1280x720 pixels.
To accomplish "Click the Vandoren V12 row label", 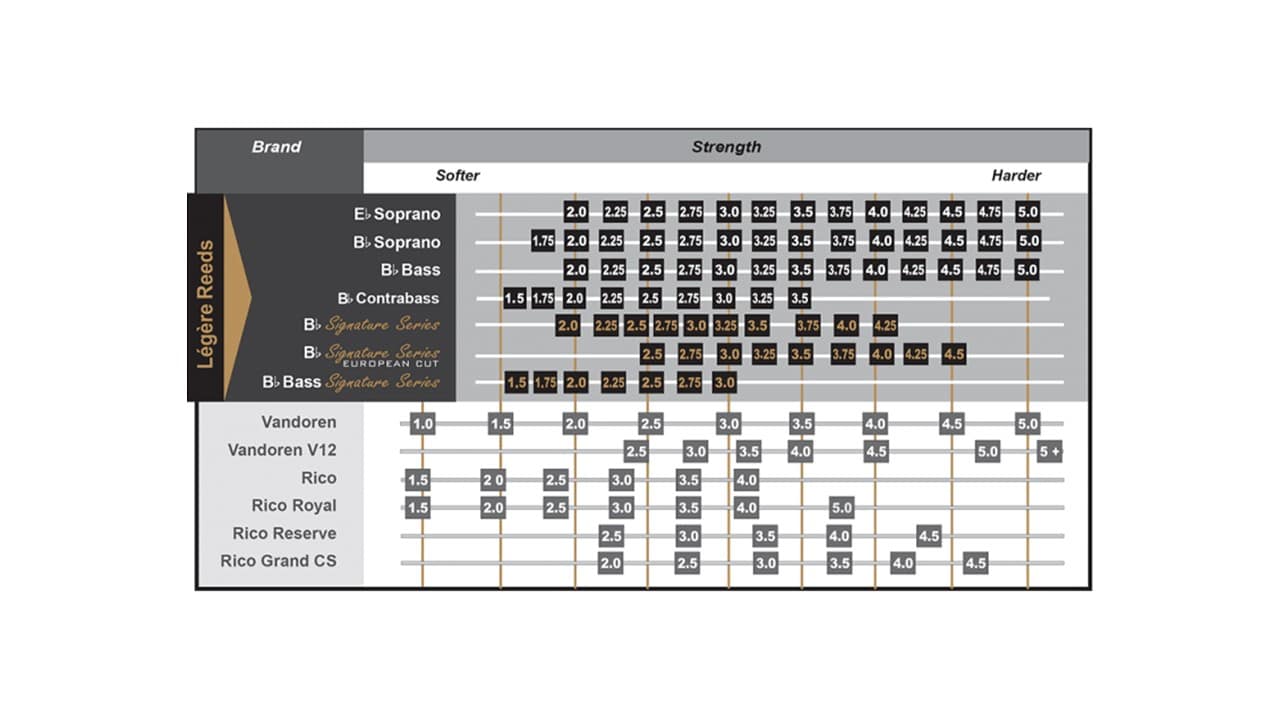I will [x=282, y=450].
